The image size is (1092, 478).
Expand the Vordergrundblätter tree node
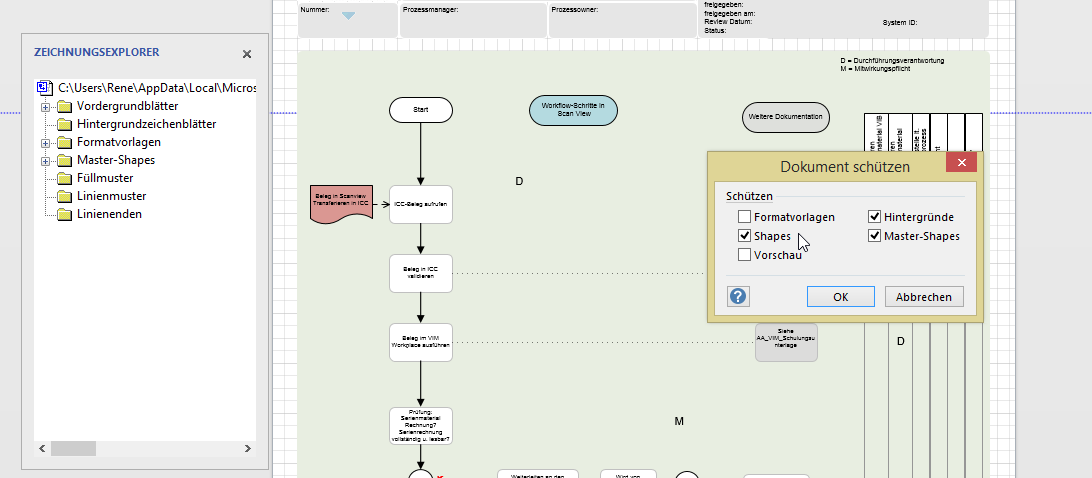pyautogui.click(x=45, y=106)
